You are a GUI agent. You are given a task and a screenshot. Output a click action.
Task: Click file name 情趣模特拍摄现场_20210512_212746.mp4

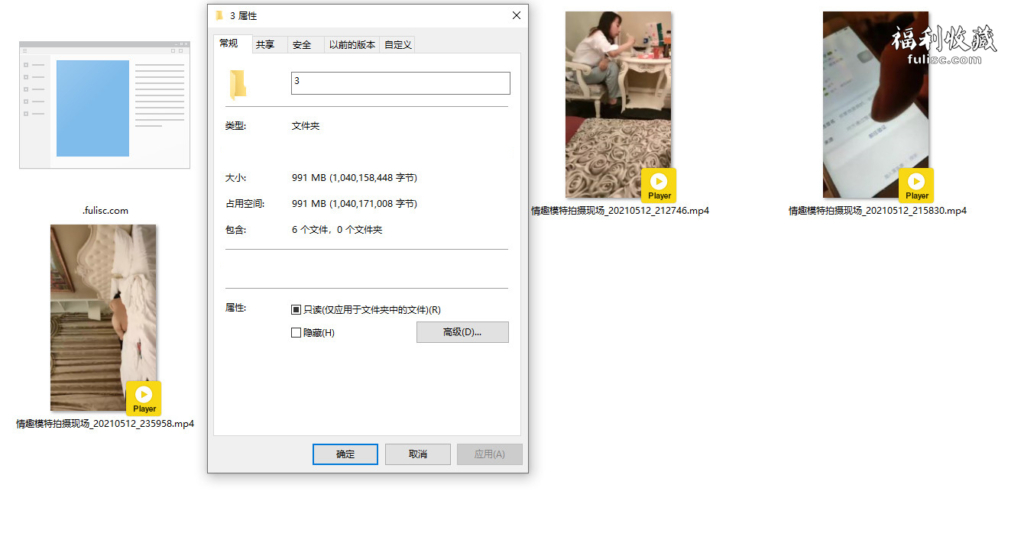pyautogui.click(x=620, y=210)
